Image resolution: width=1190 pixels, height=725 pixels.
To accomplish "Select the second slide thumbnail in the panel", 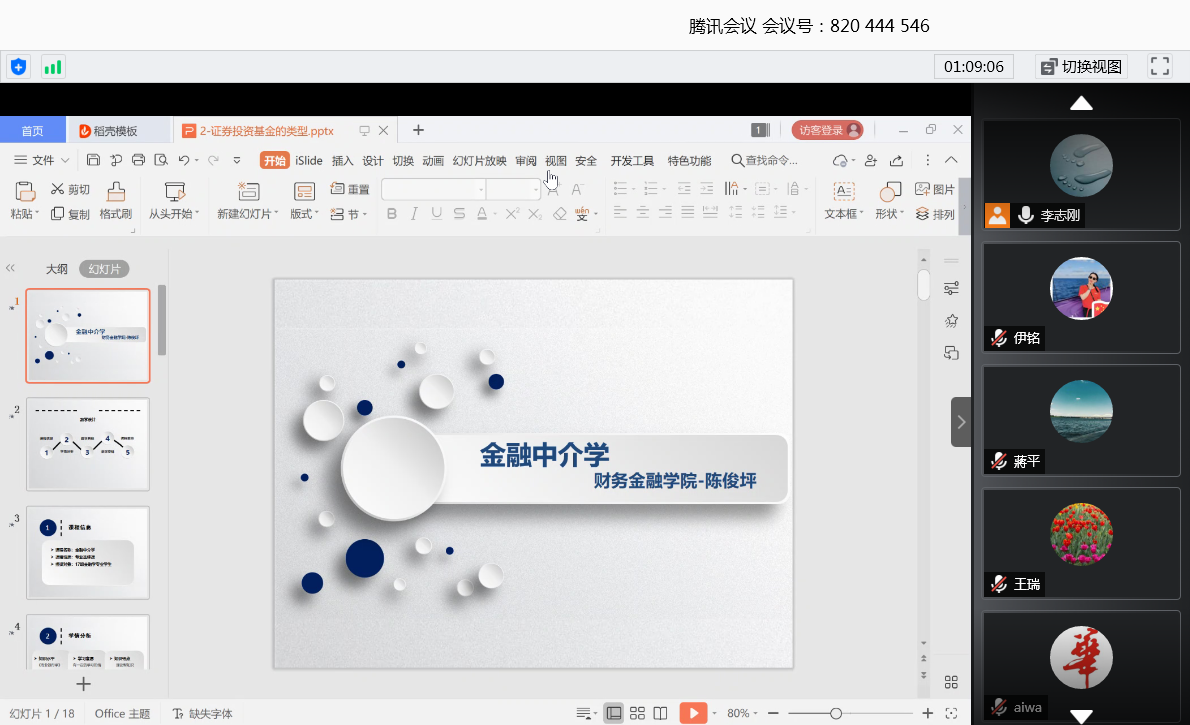I will tap(88, 443).
